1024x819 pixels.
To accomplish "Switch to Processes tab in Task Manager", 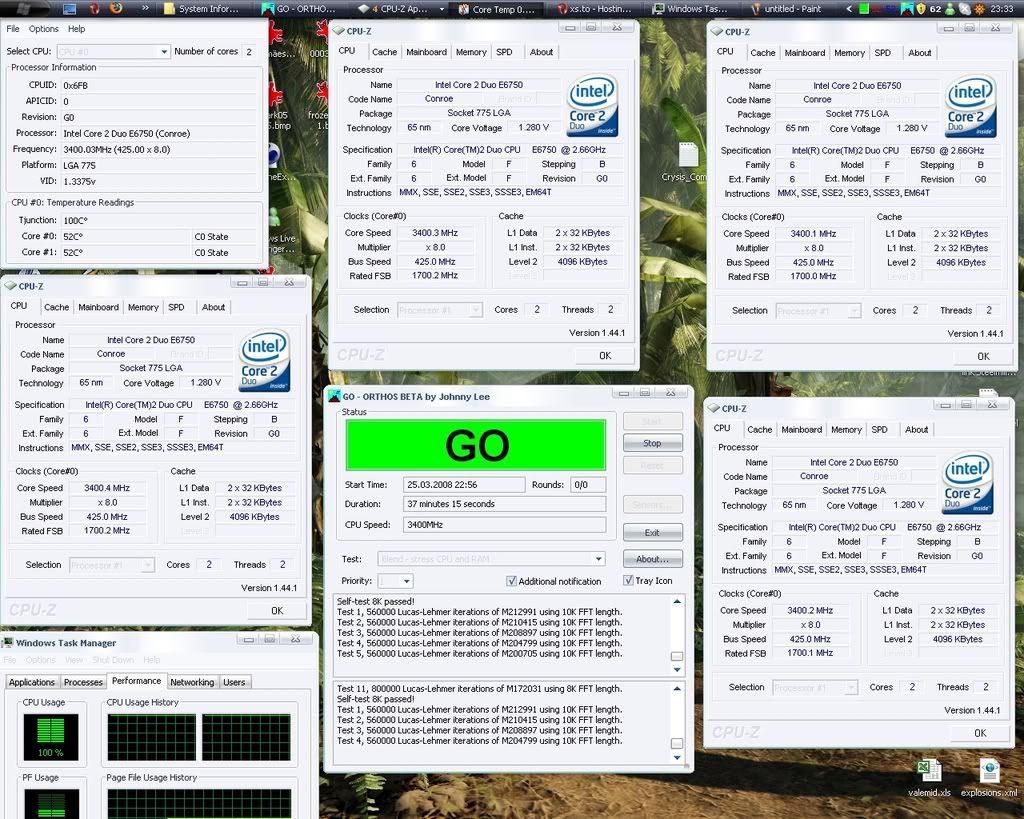I will (83, 682).
